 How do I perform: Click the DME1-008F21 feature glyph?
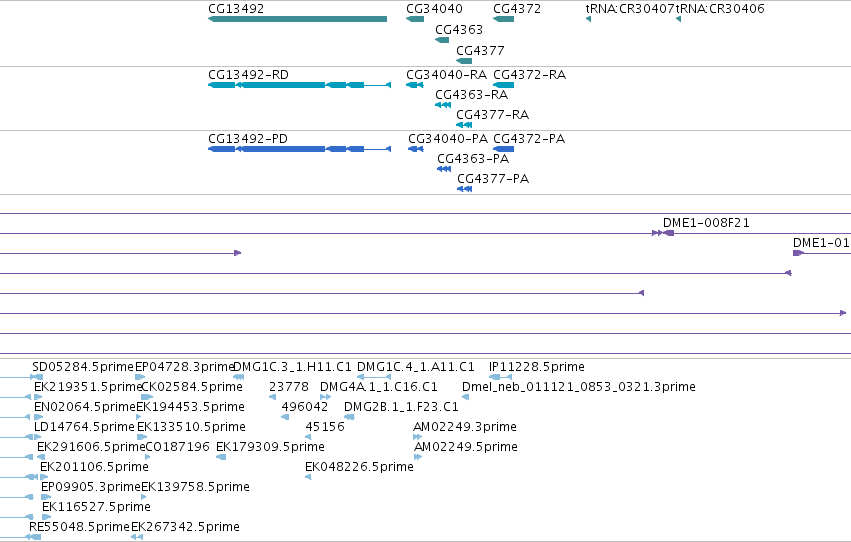[663, 233]
